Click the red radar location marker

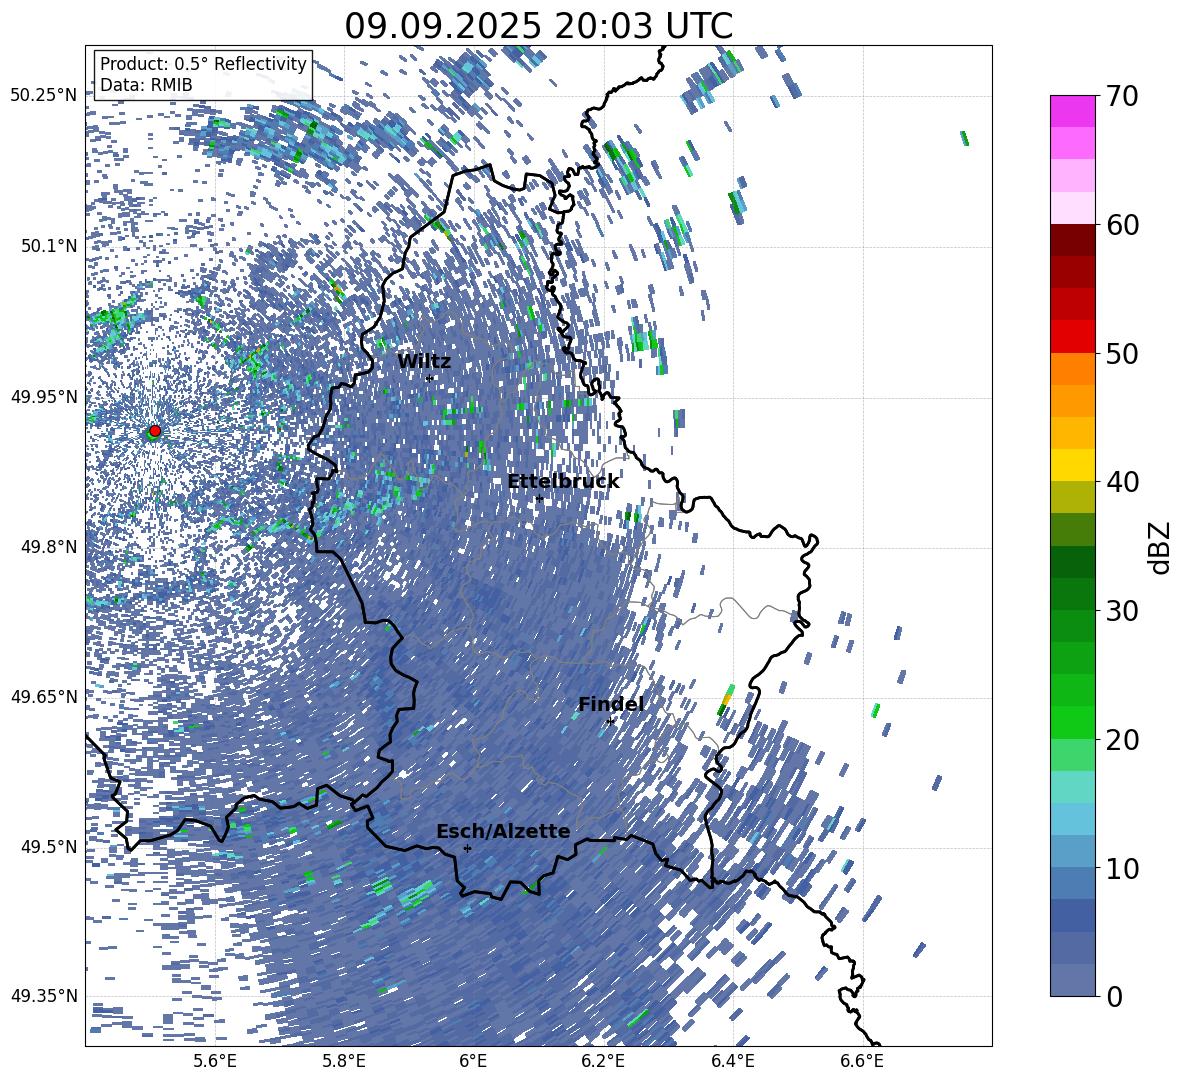(x=155, y=430)
